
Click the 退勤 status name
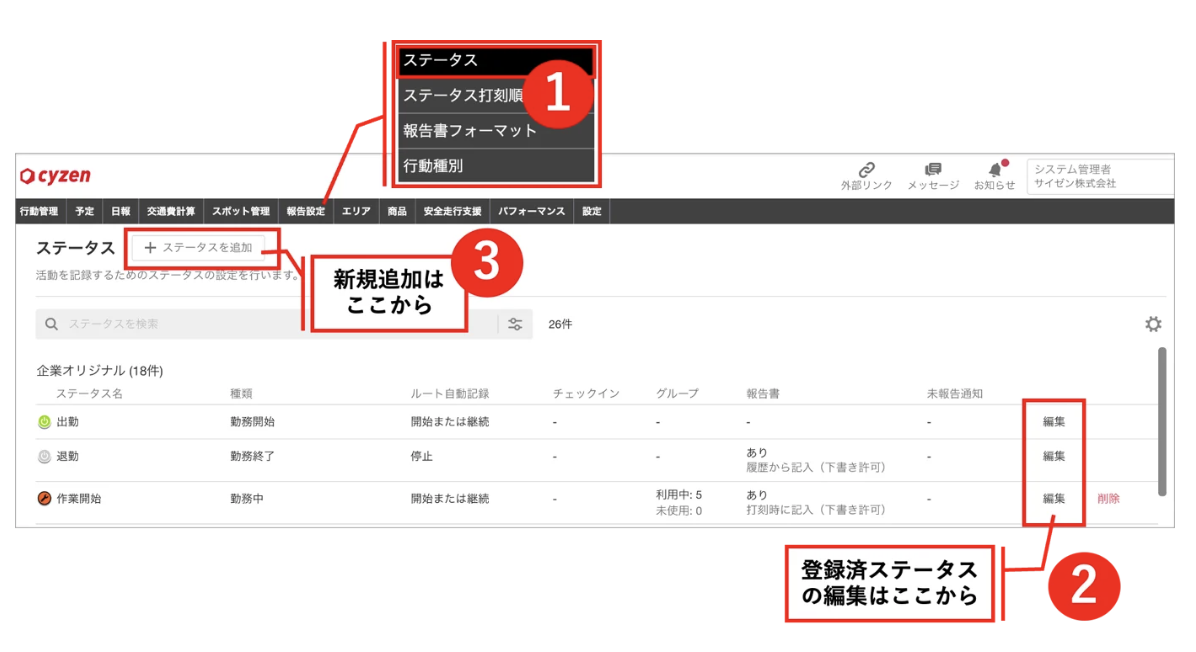pos(67,457)
